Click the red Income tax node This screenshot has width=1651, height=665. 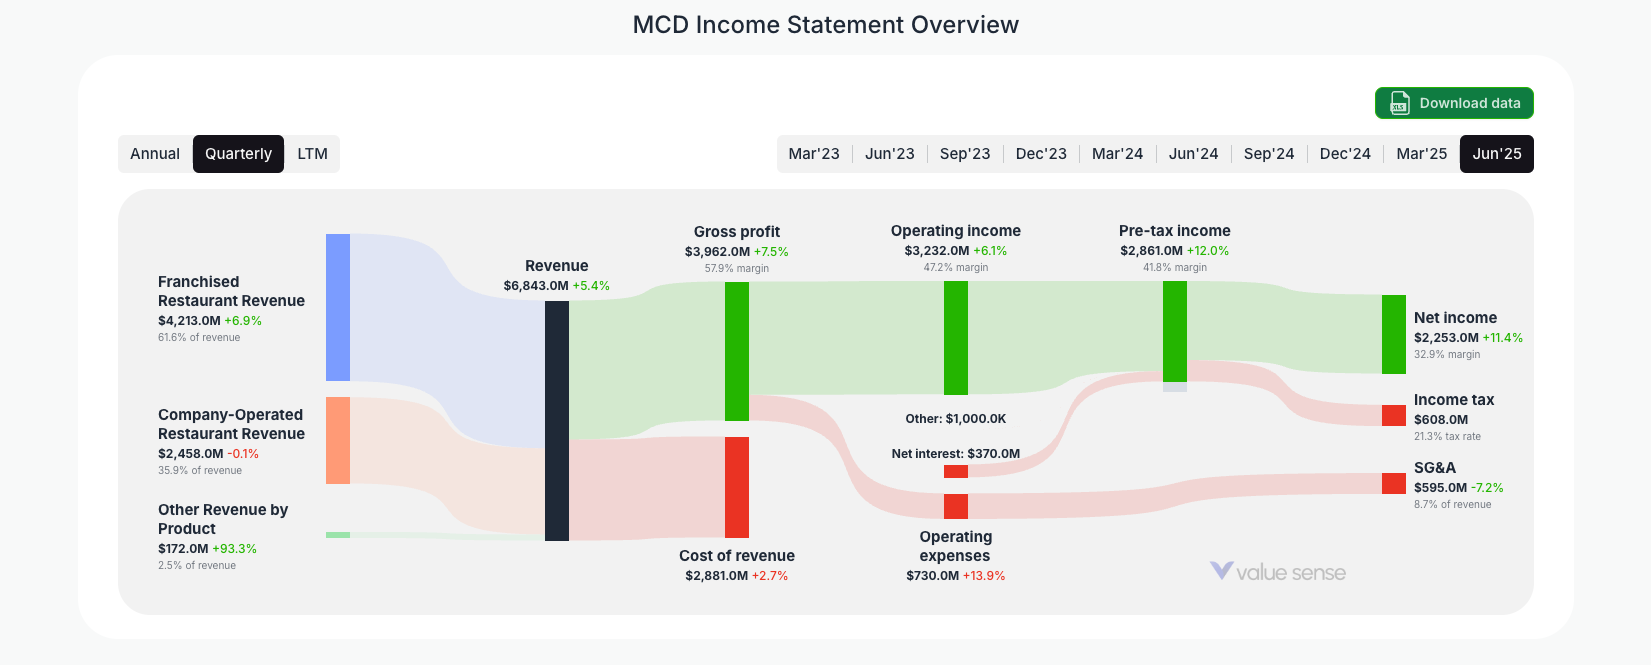tap(1391, 413)
